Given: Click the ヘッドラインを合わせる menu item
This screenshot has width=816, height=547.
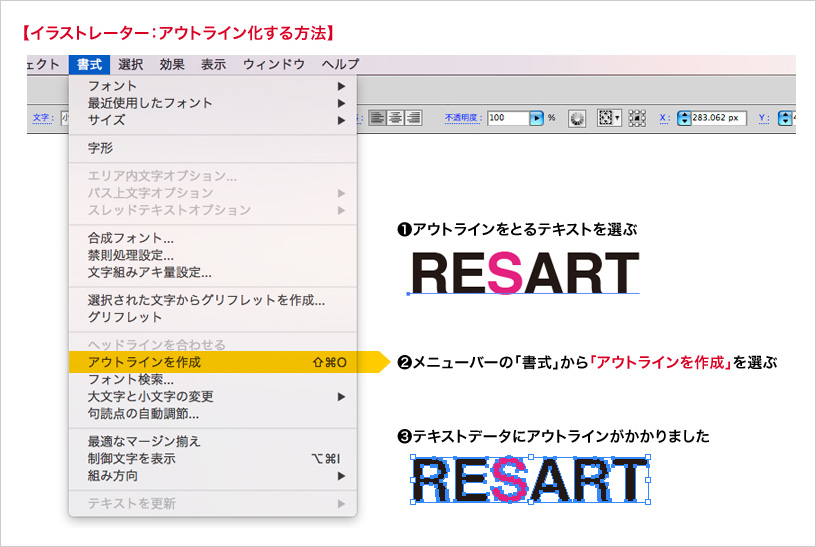Looking at the screenshot, I should tap(213, 345).
